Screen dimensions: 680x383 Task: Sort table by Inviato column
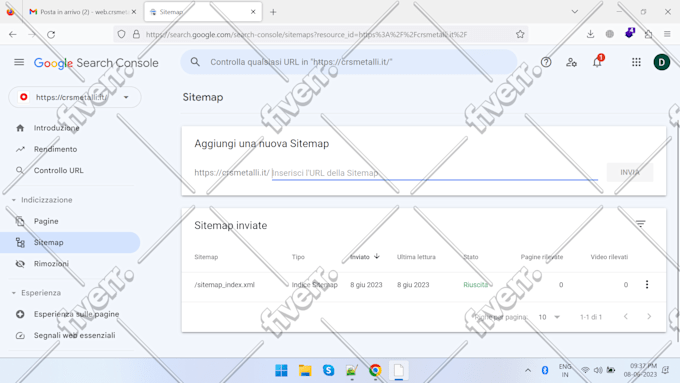pos(365,257)
